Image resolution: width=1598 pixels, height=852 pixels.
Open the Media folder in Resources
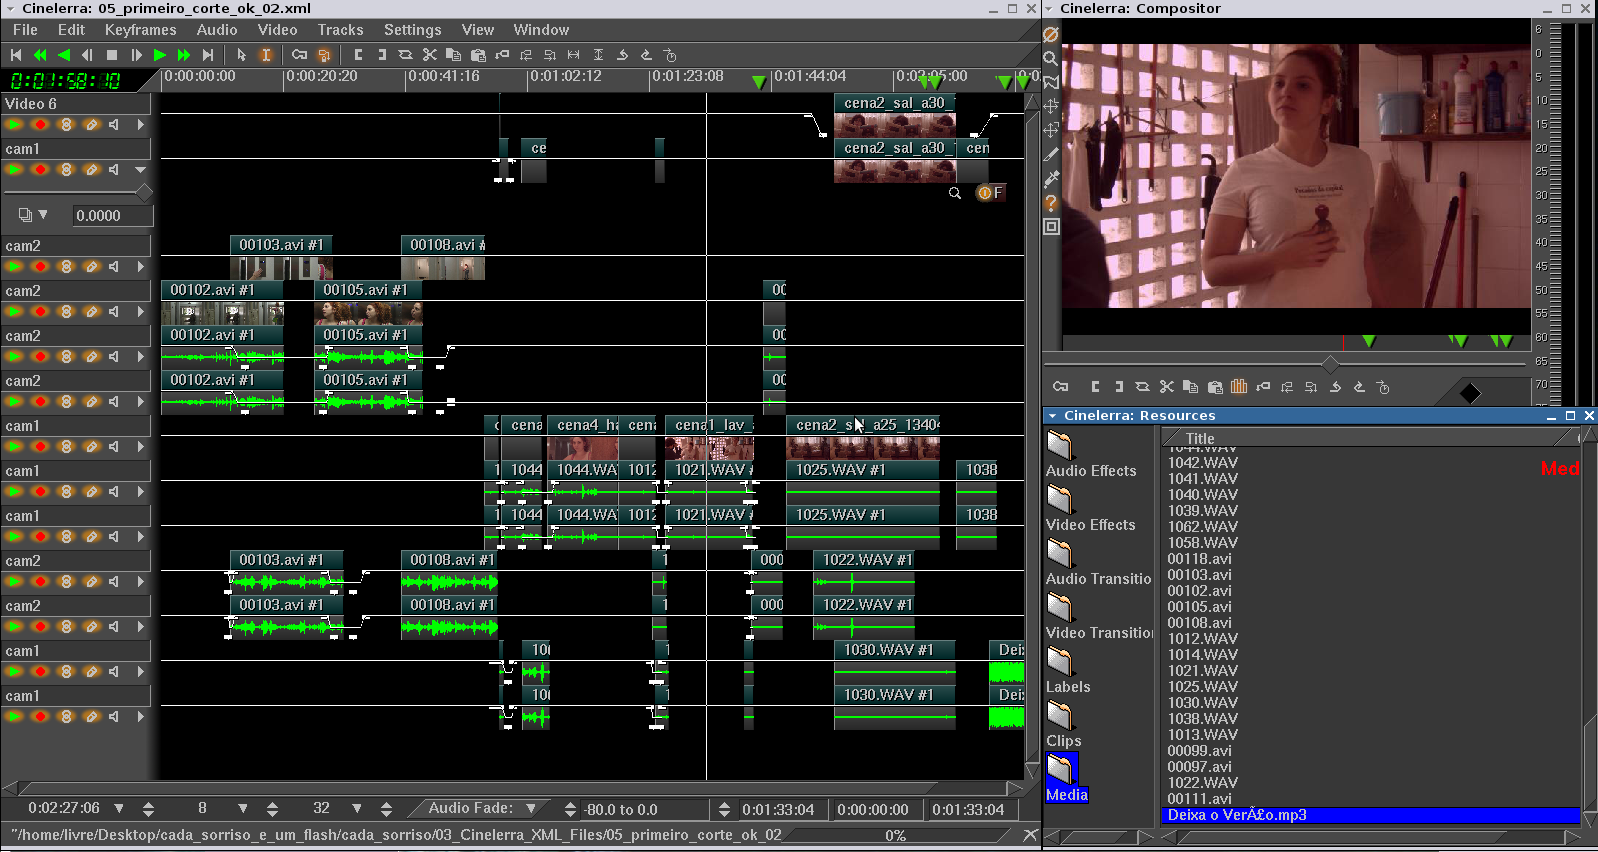[x=1061, y=769]
